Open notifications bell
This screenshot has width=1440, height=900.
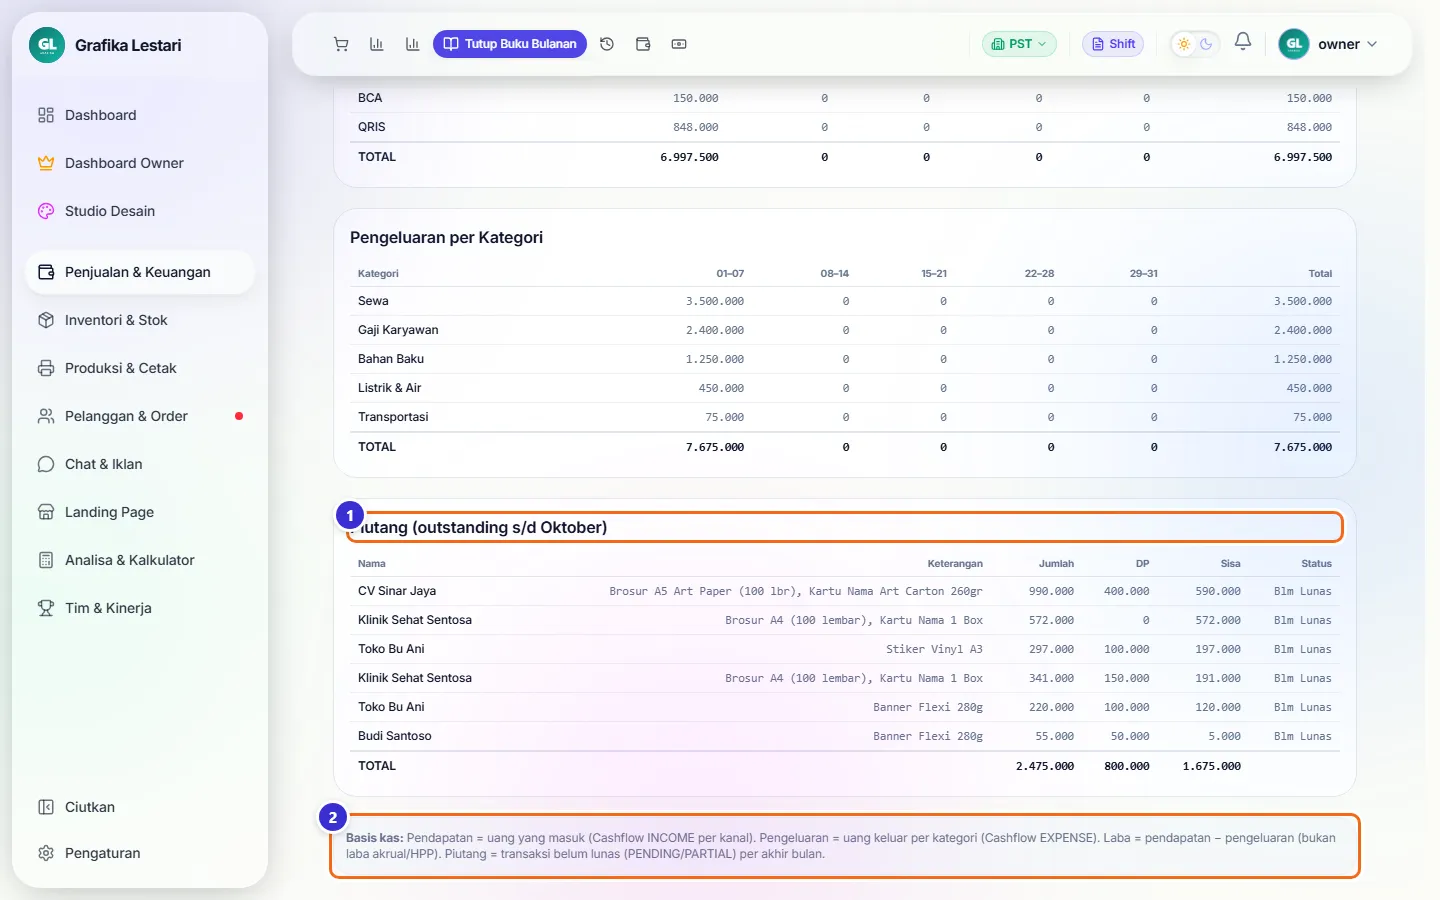tap(1243, 42)
